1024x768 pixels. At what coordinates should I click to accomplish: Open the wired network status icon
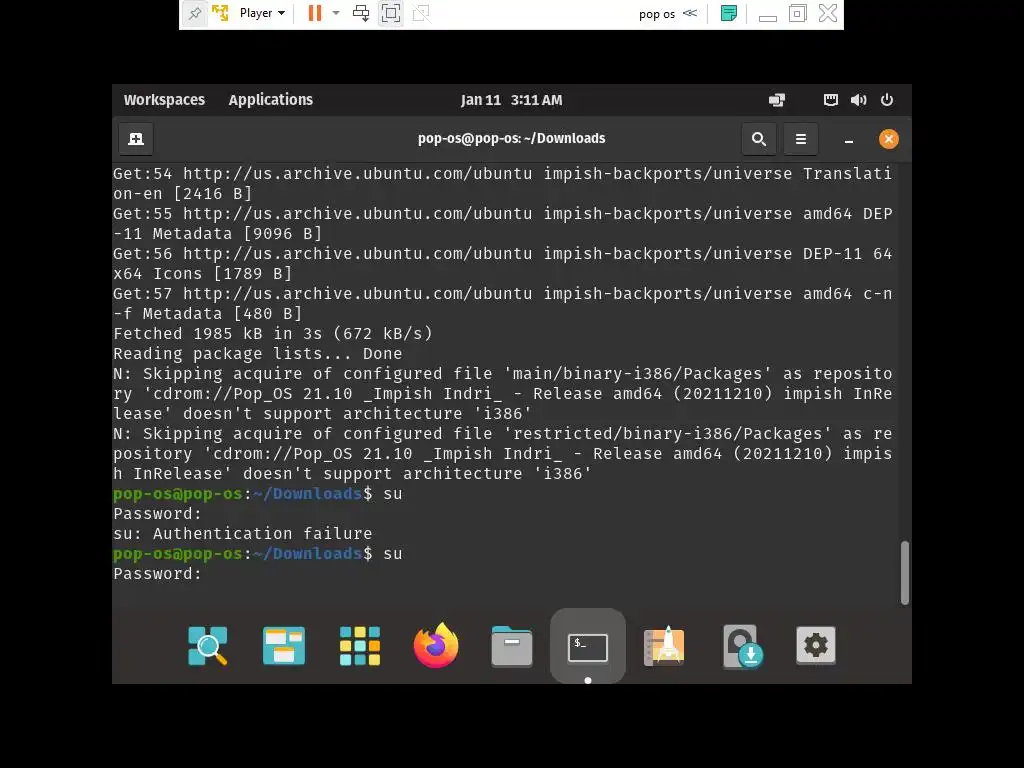pos(831,100)
